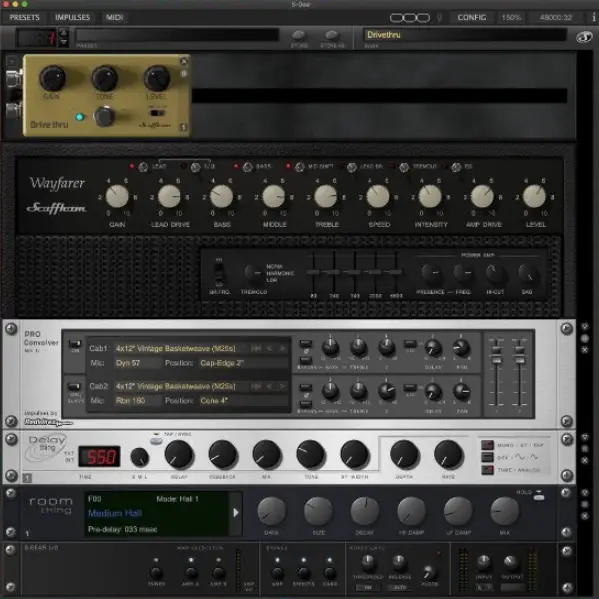Image resolution: width=599 pixels, height=599 pixels.
Task: Click the Scuffham logo icon at top right
Action: coord(584,37)
